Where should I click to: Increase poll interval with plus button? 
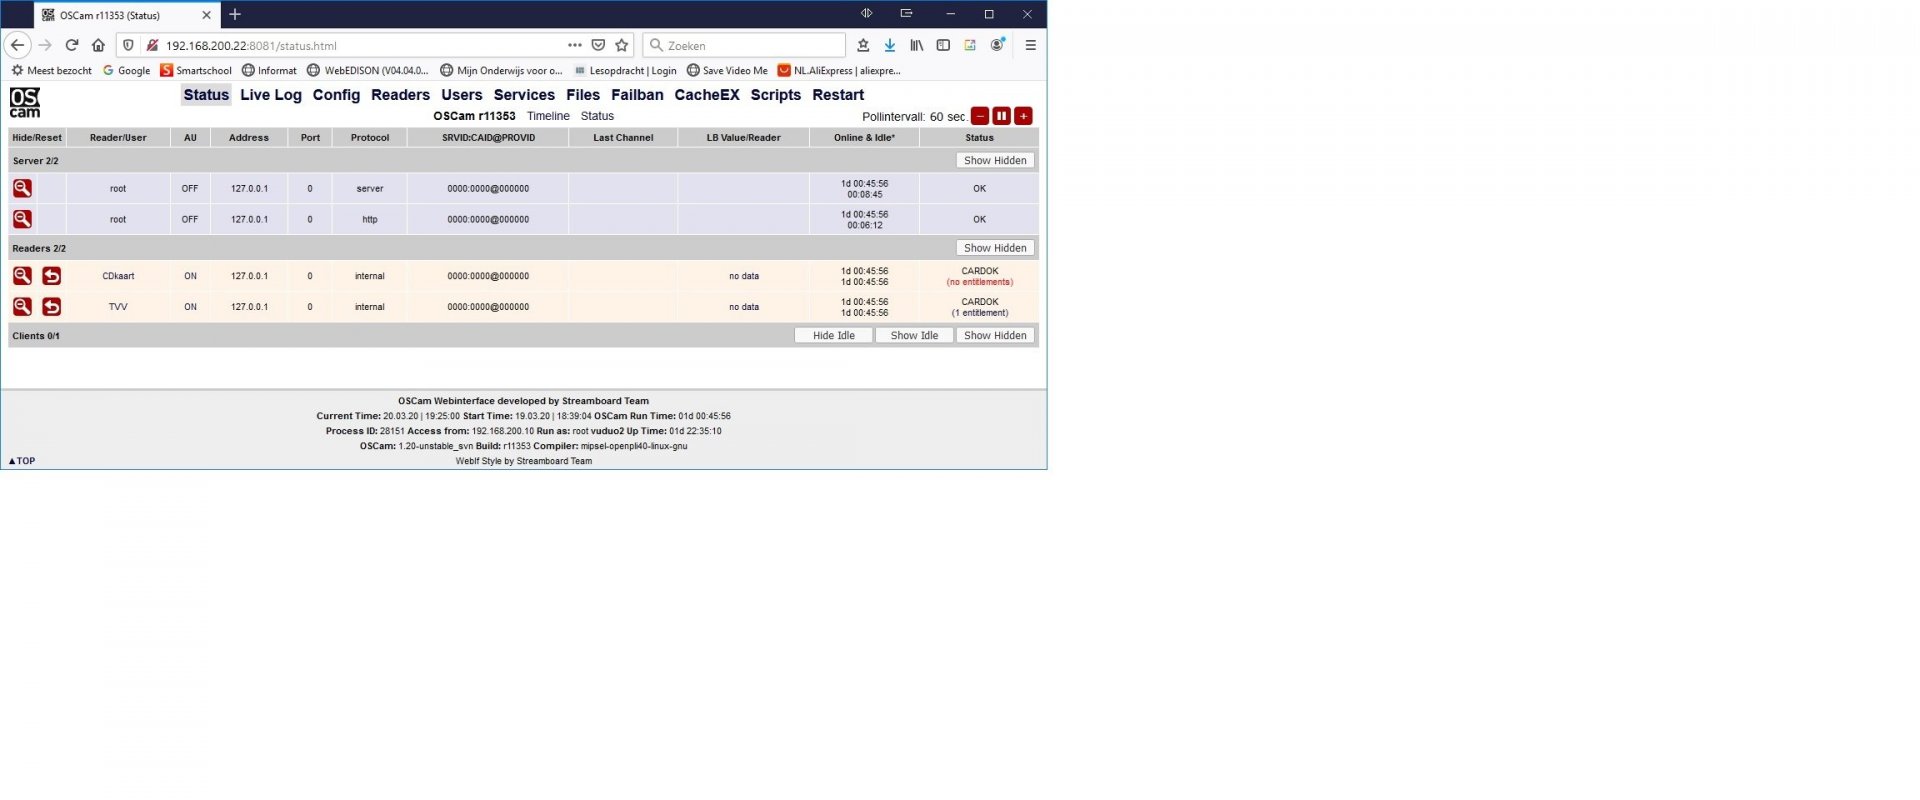pyautogui.click(x=1023, y=116)
